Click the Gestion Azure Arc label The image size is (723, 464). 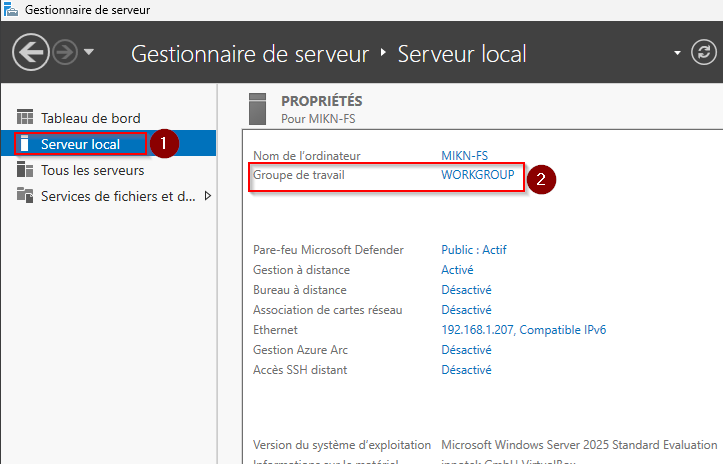click(300, 350)
